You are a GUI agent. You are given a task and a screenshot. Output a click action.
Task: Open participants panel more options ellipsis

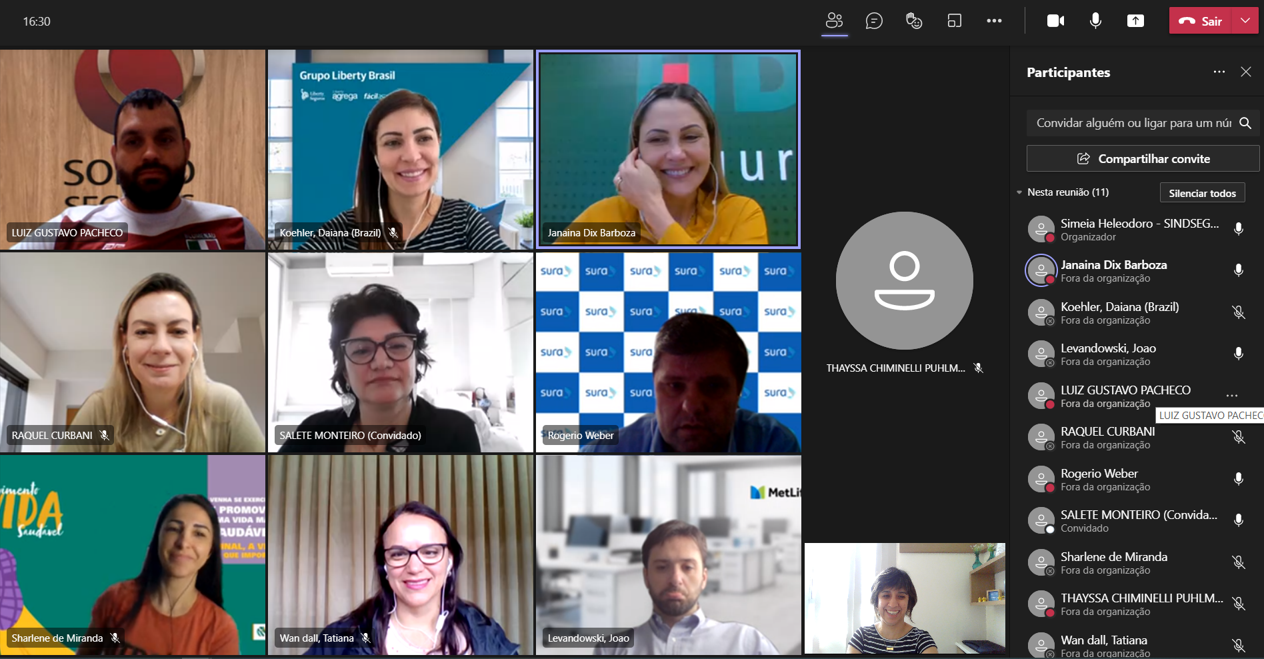pos(1219,72)
